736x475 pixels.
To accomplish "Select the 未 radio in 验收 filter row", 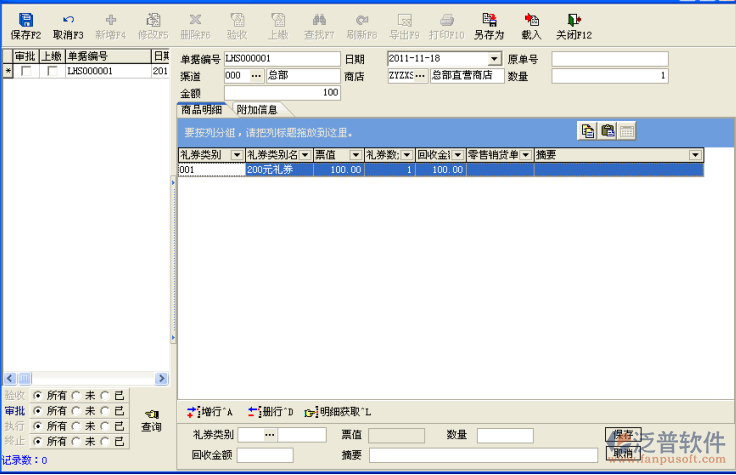I will [x=75, y=396].
